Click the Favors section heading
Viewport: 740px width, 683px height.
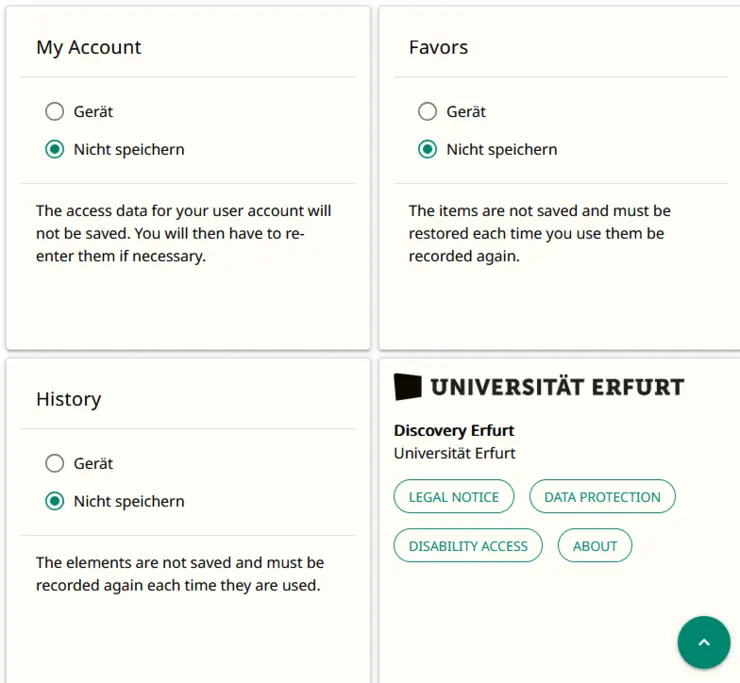point(438,47)
